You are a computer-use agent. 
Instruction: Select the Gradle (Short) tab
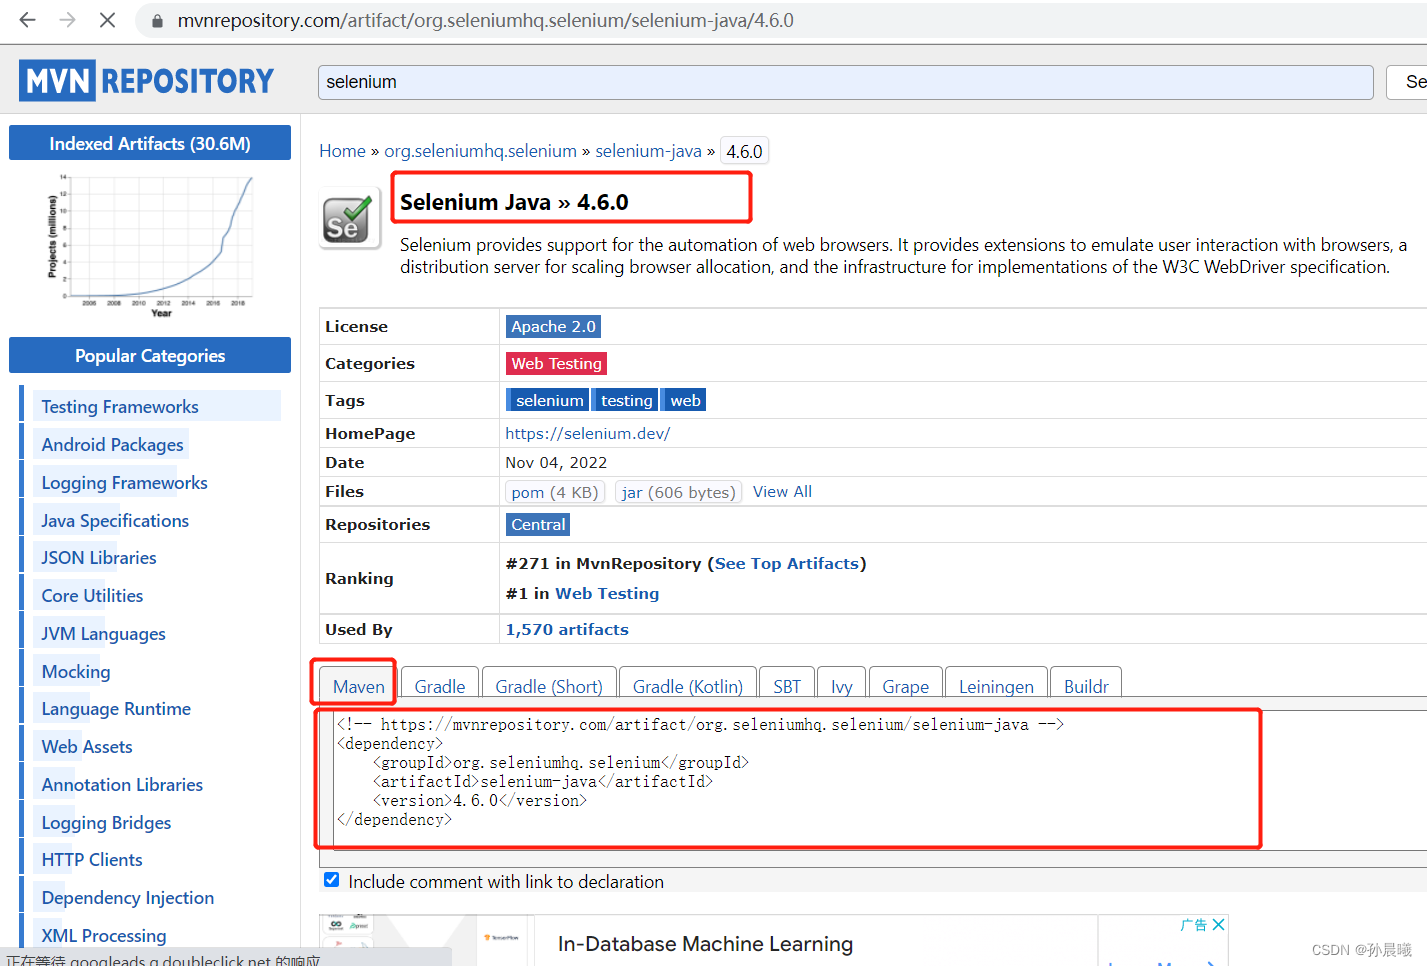(549, 686)
